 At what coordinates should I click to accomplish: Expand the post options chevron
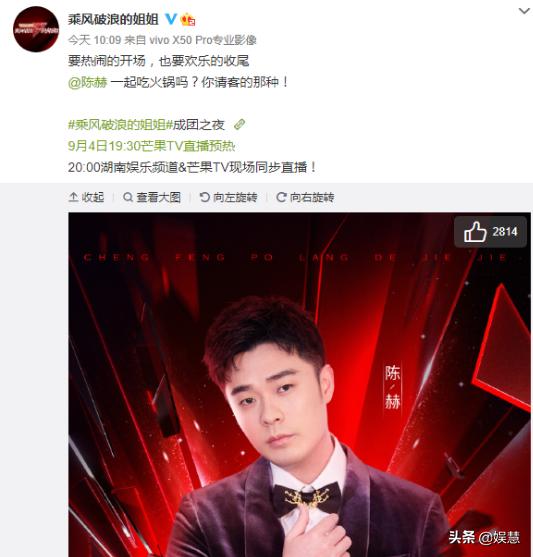click(x=524, y=11)
